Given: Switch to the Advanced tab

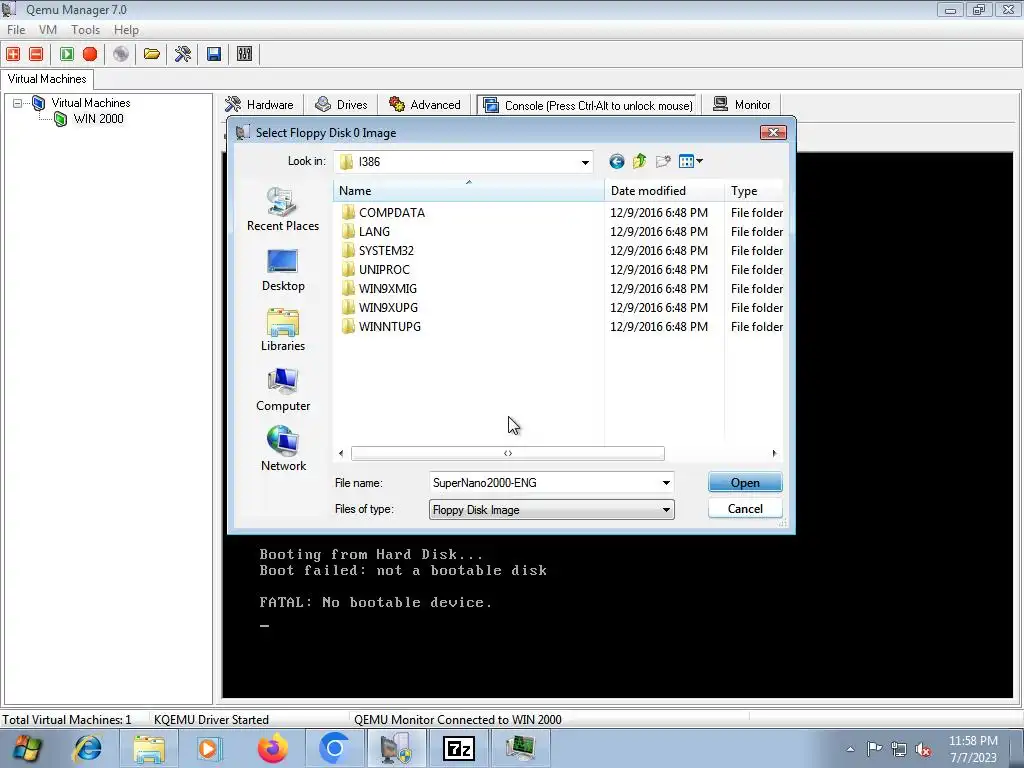Looking at the screenshot, I should point(424,104).
